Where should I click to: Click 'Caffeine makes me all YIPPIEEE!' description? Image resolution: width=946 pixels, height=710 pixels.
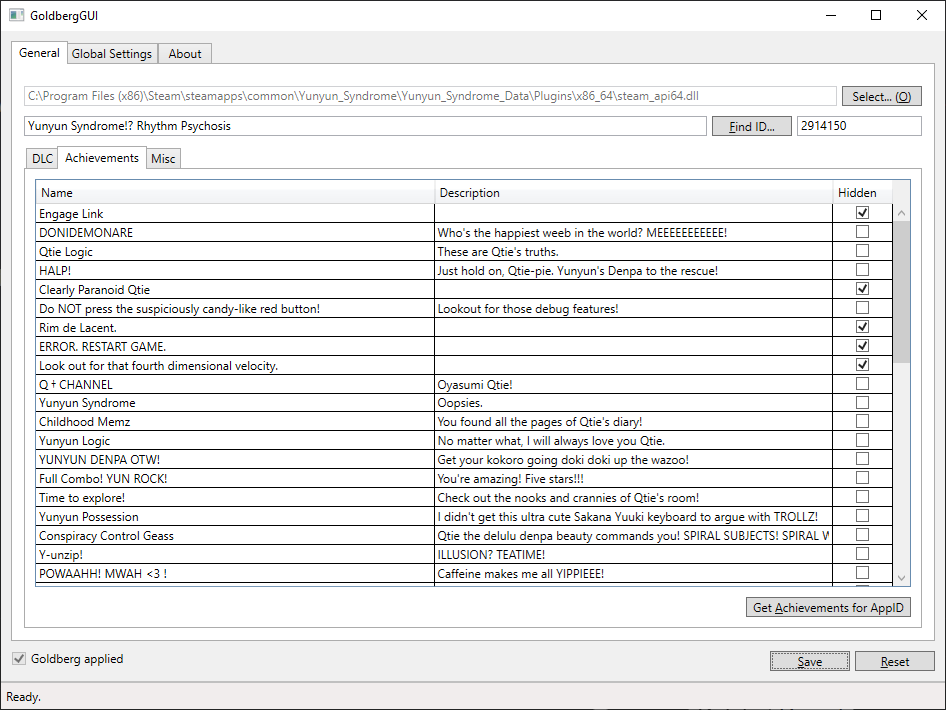pyautogui.click(x=633, y=573)
